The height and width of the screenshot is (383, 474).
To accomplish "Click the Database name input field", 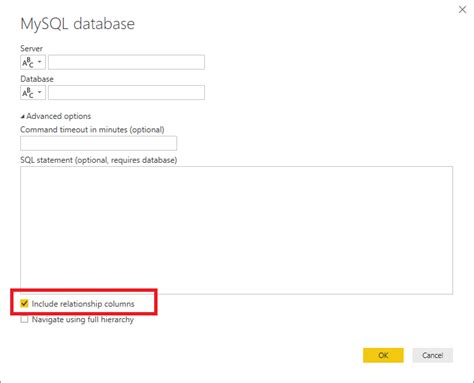I will point(126,93).
